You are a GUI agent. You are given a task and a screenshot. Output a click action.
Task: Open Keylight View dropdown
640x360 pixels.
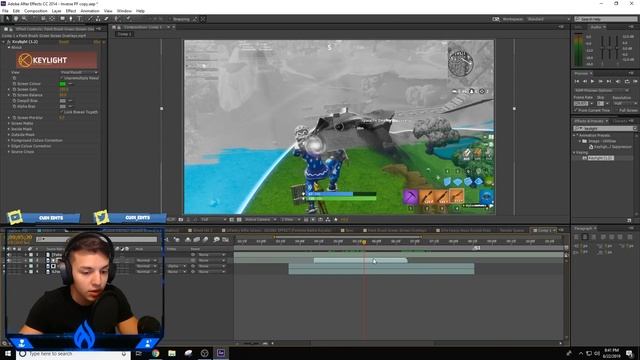click(79, 72)
